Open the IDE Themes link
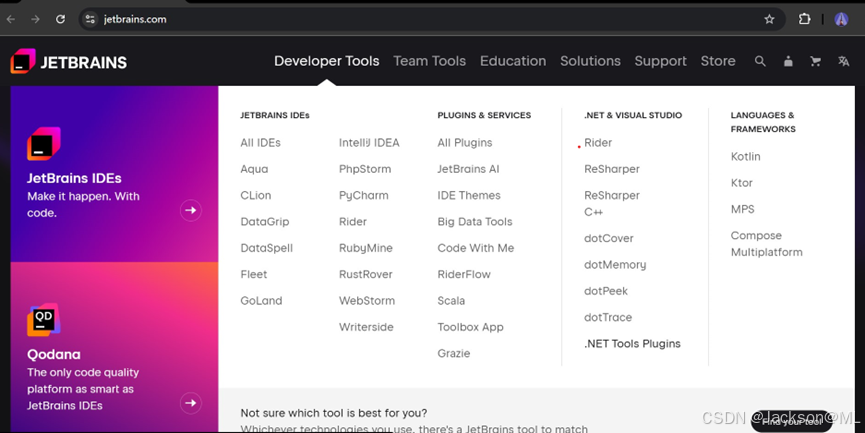Image resolution: width=865 pixels, height=433 pixels. 469,195
